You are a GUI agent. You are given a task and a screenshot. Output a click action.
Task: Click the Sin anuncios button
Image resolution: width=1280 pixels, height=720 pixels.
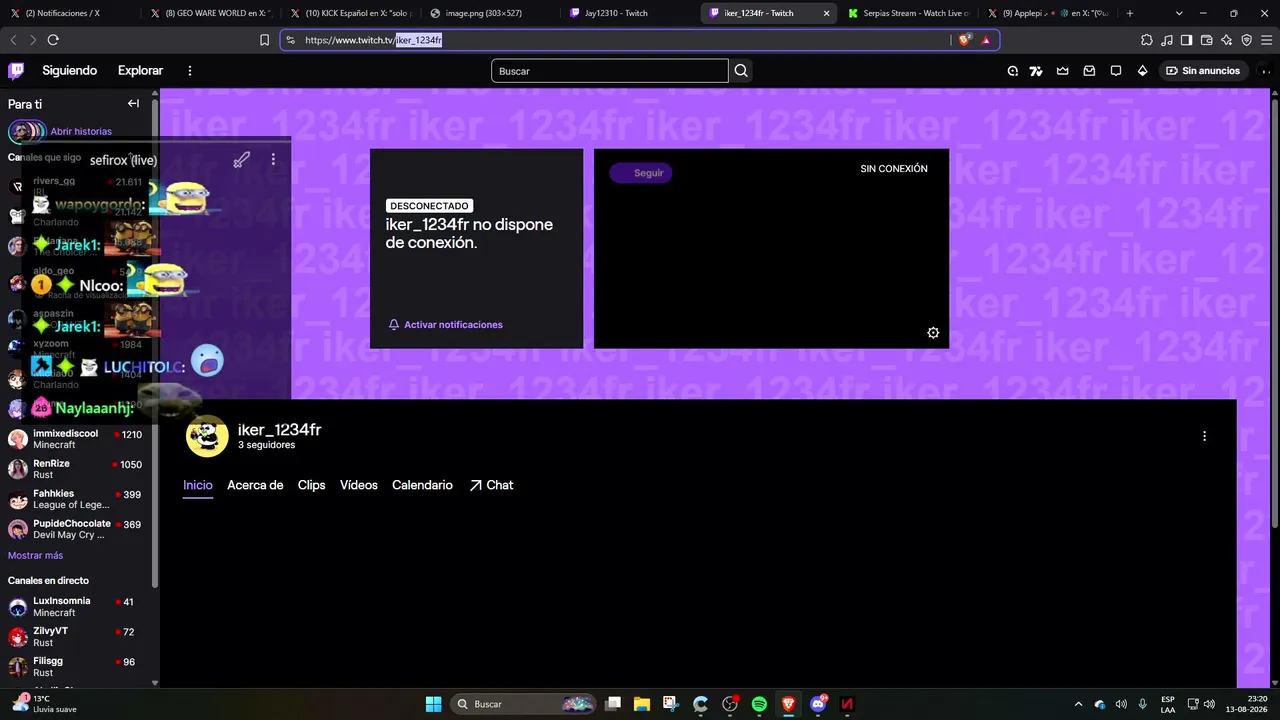[1203, 71]
